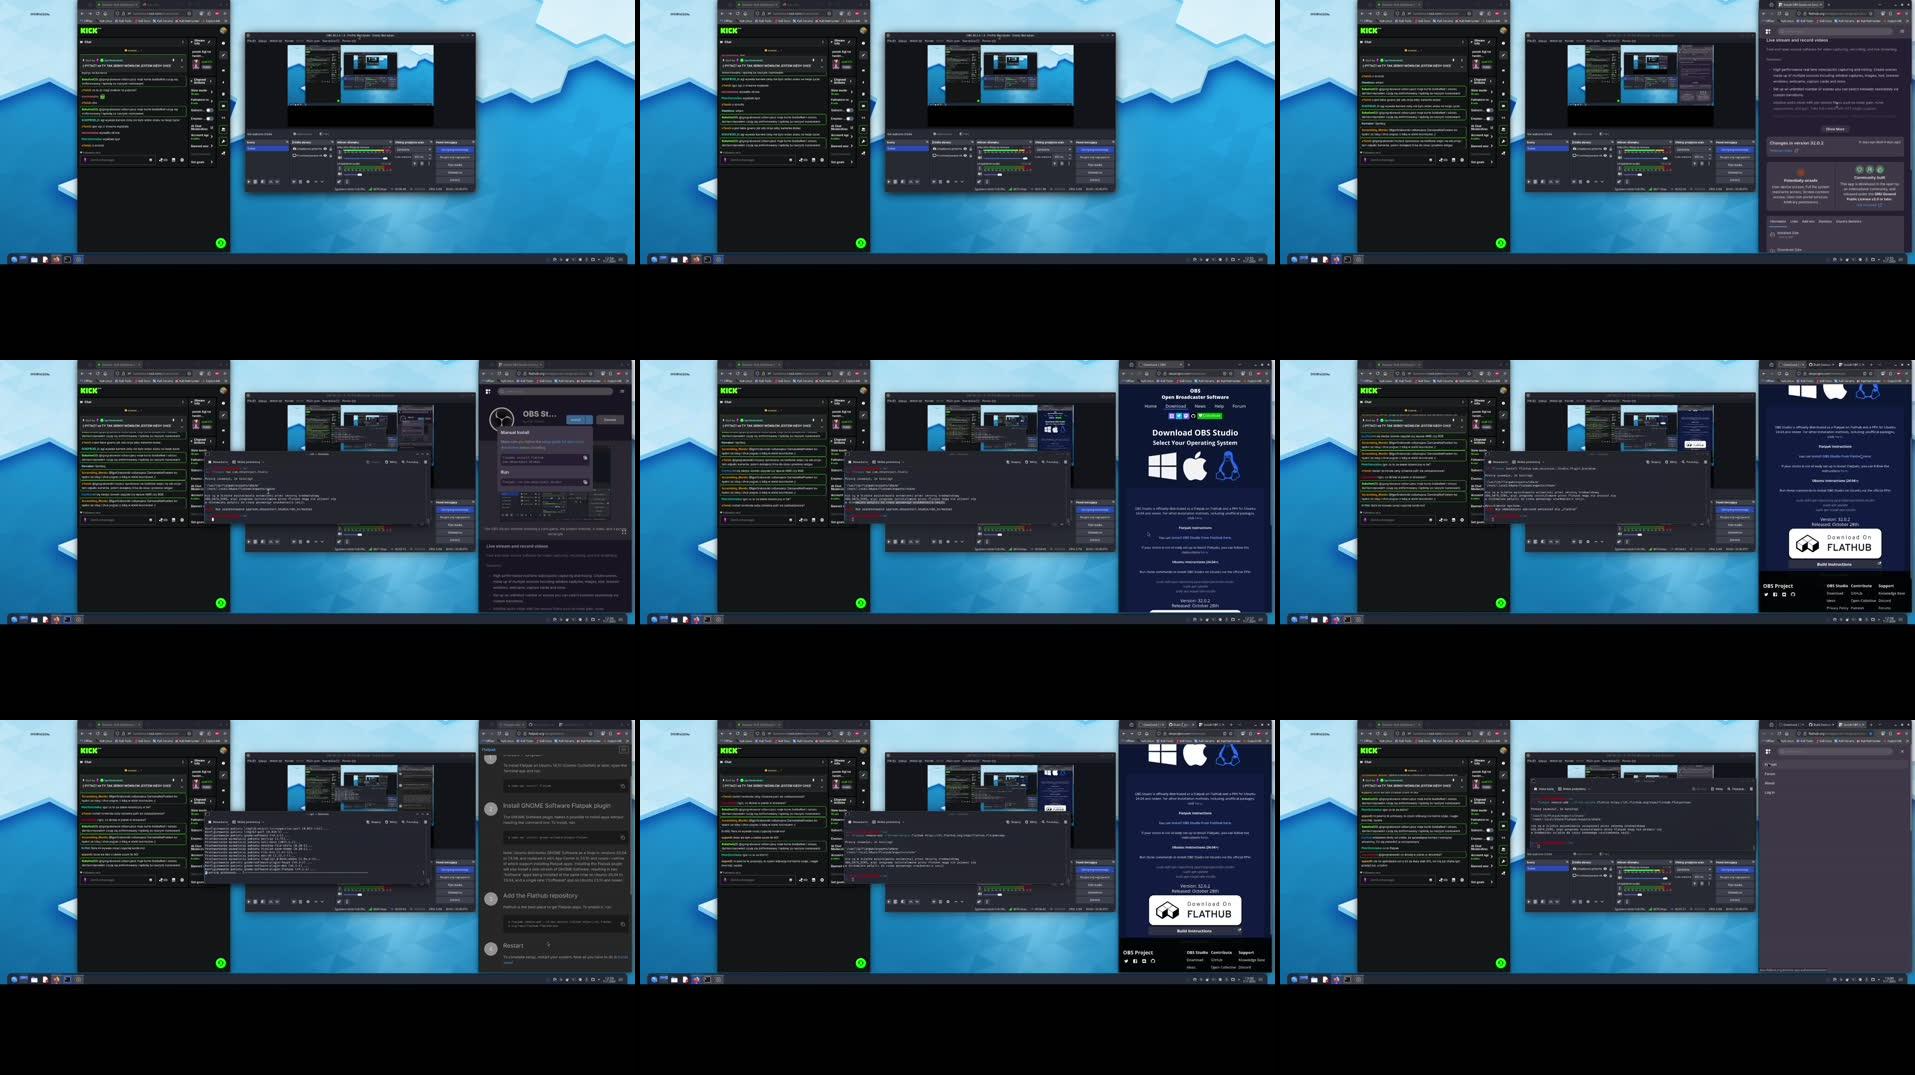Click the emoji icon in Kick chat input
This screenshot has width=1915, height=1075.
click(151, 160)
